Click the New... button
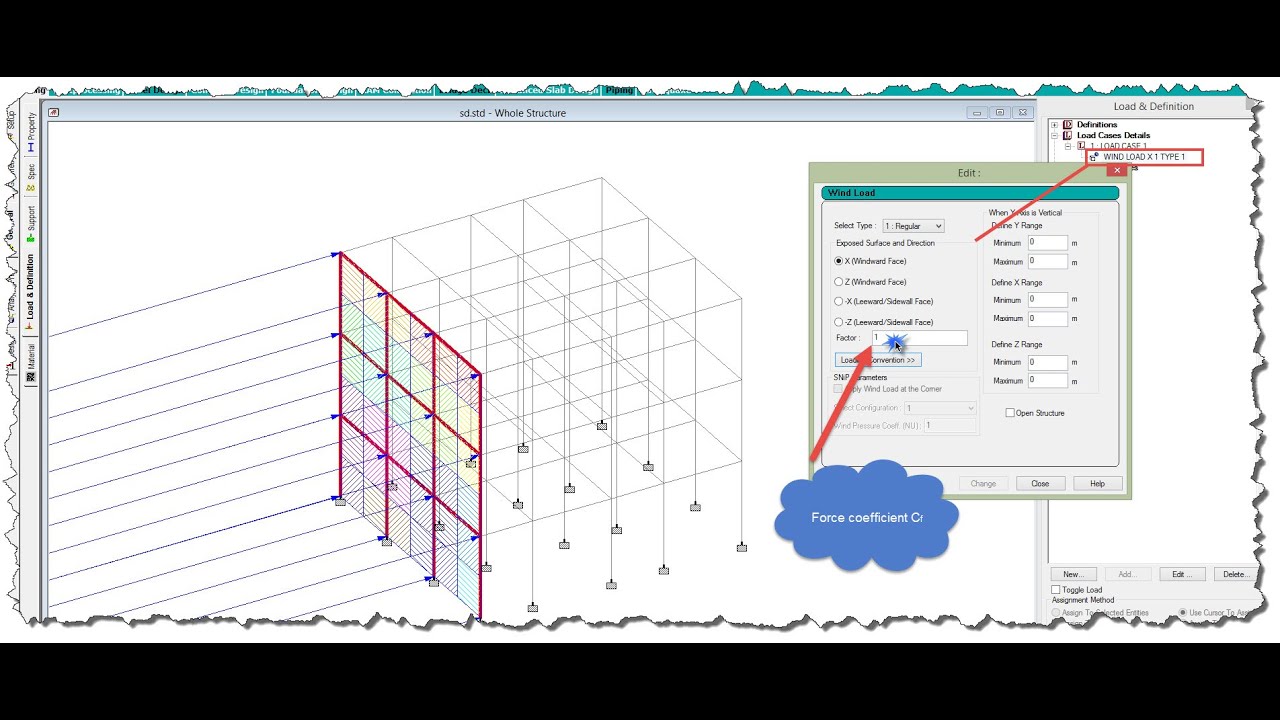This screenshot has width=1280, height=720. pyautogui.click(x=1073, y=574)
